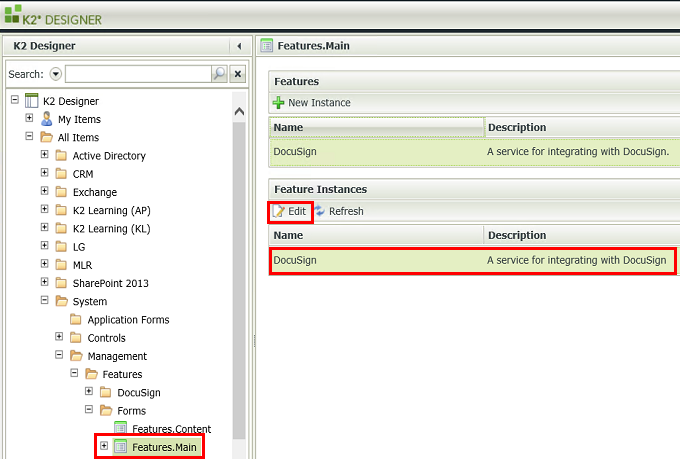Click the K2 Designer root tree icon

(x=31, y=100)
